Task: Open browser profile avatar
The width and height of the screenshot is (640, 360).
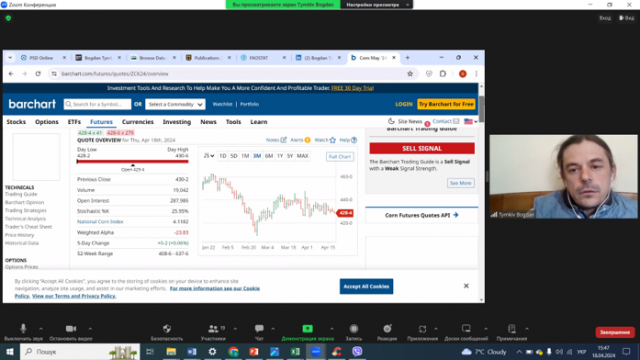Action: 462,74
